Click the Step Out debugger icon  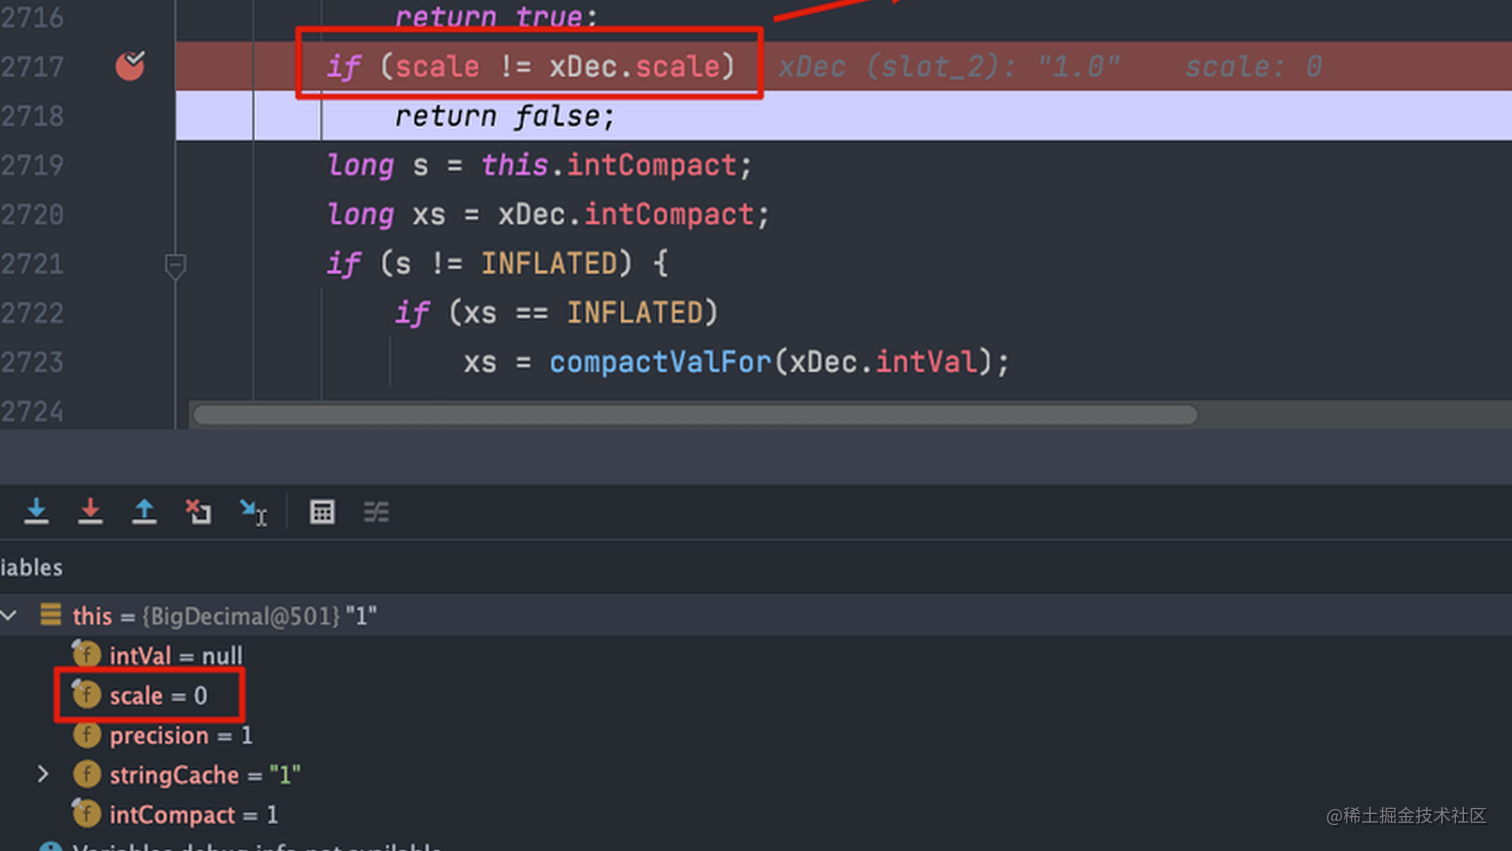pyautogui.click(x=144, y=511)
